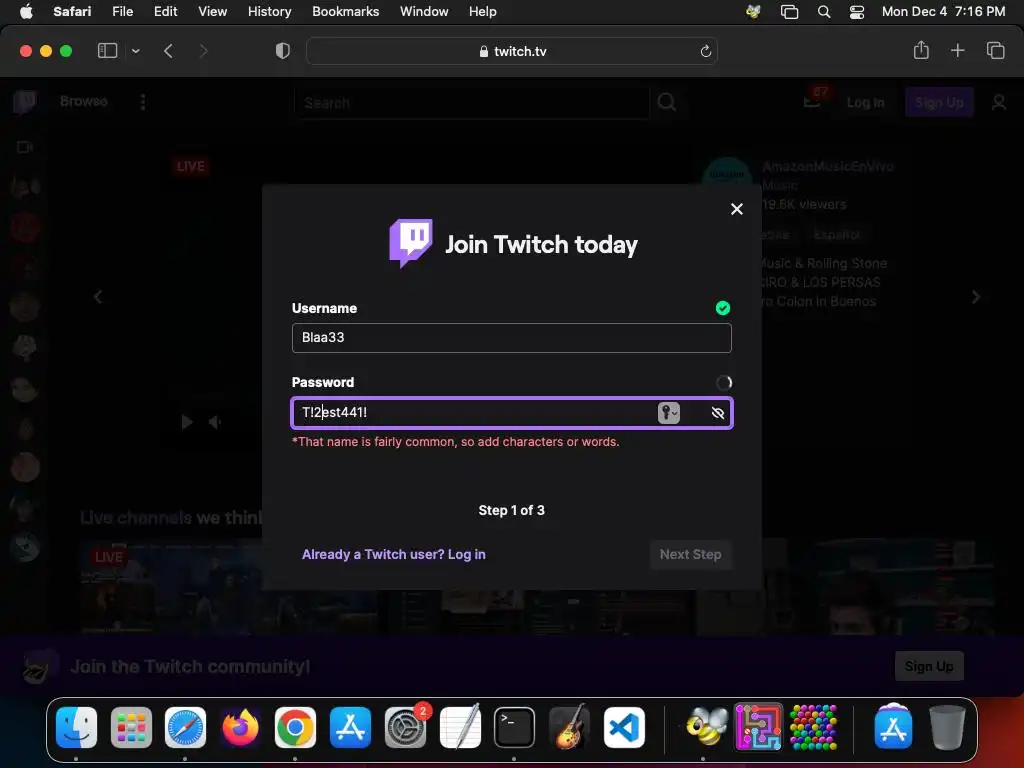This screenshot has width=1024, height=768.
Task: Open the File menu
Action: pyautogui.click(x=122, y=11)
